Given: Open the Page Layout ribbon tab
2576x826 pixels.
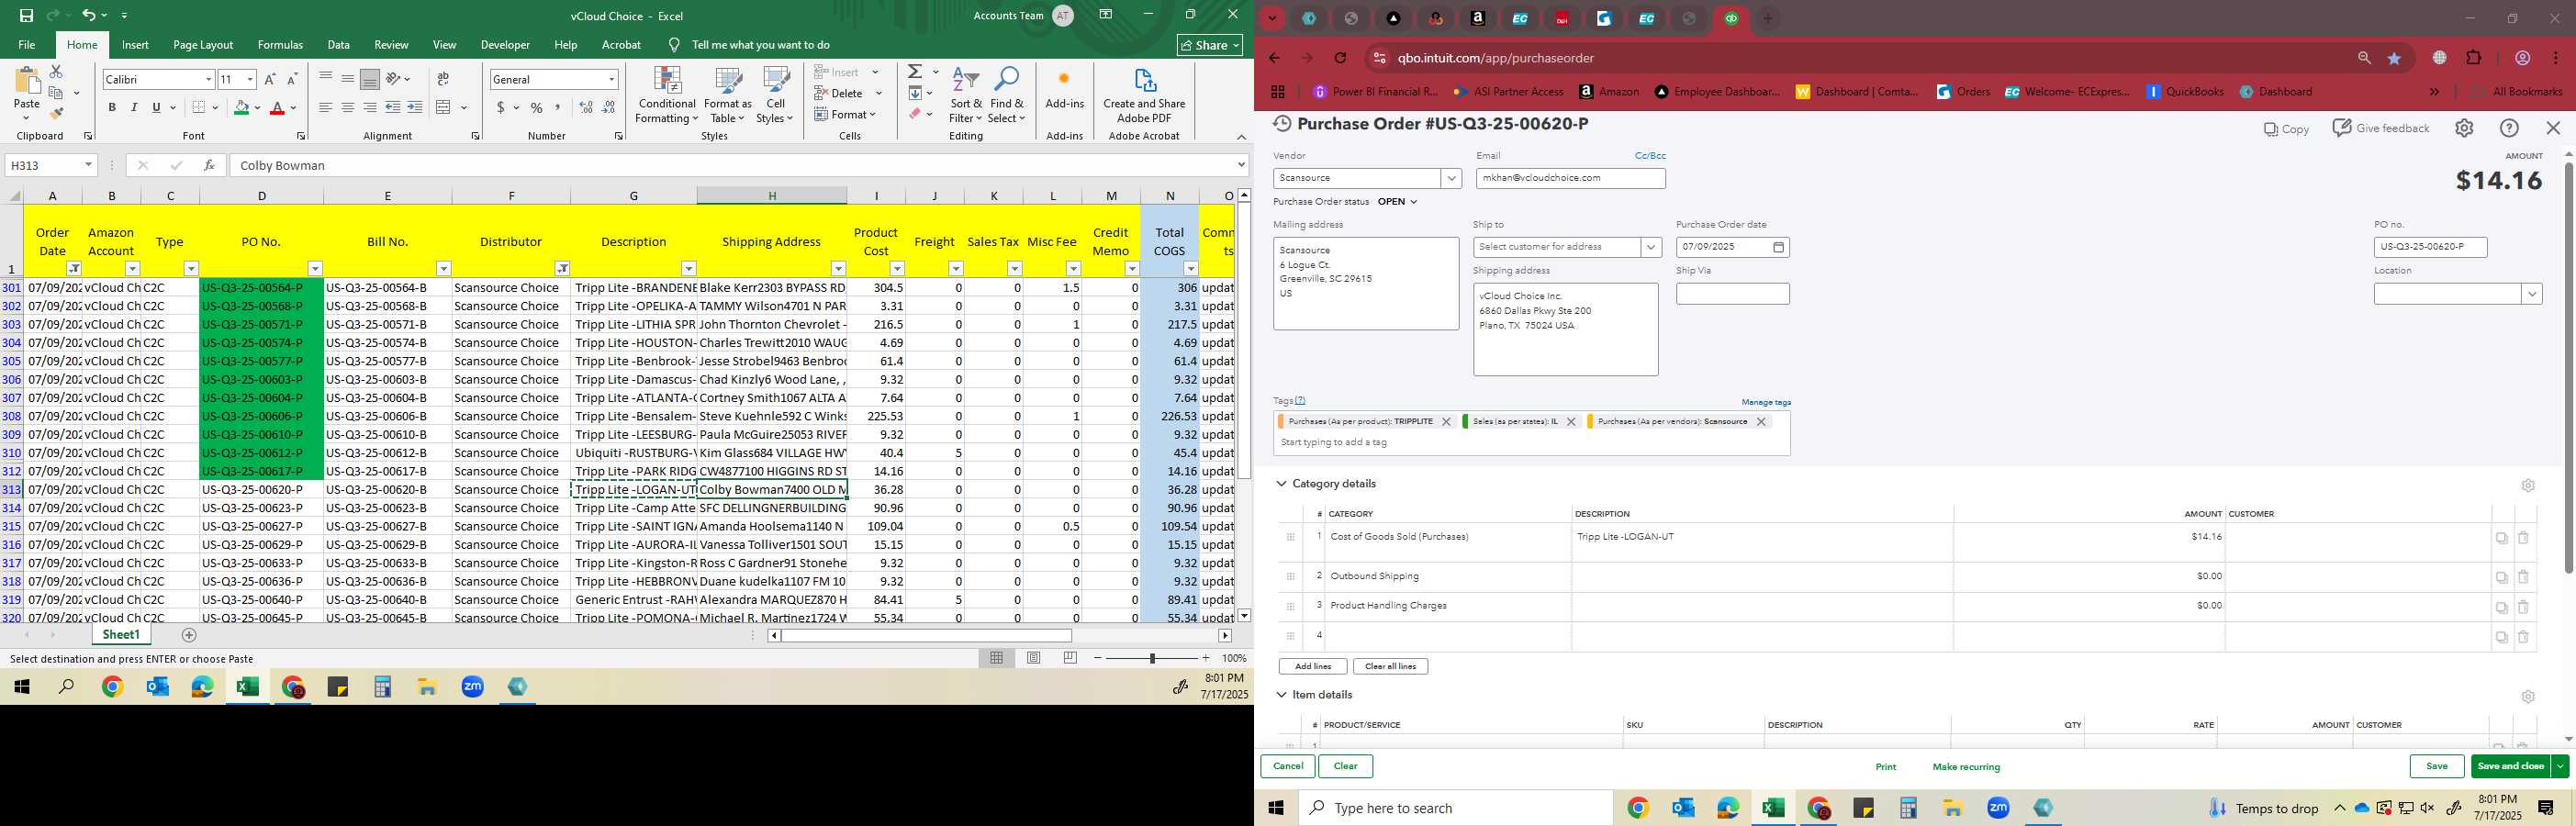Looking at the screenshot, I should click(x=203, y=45).
